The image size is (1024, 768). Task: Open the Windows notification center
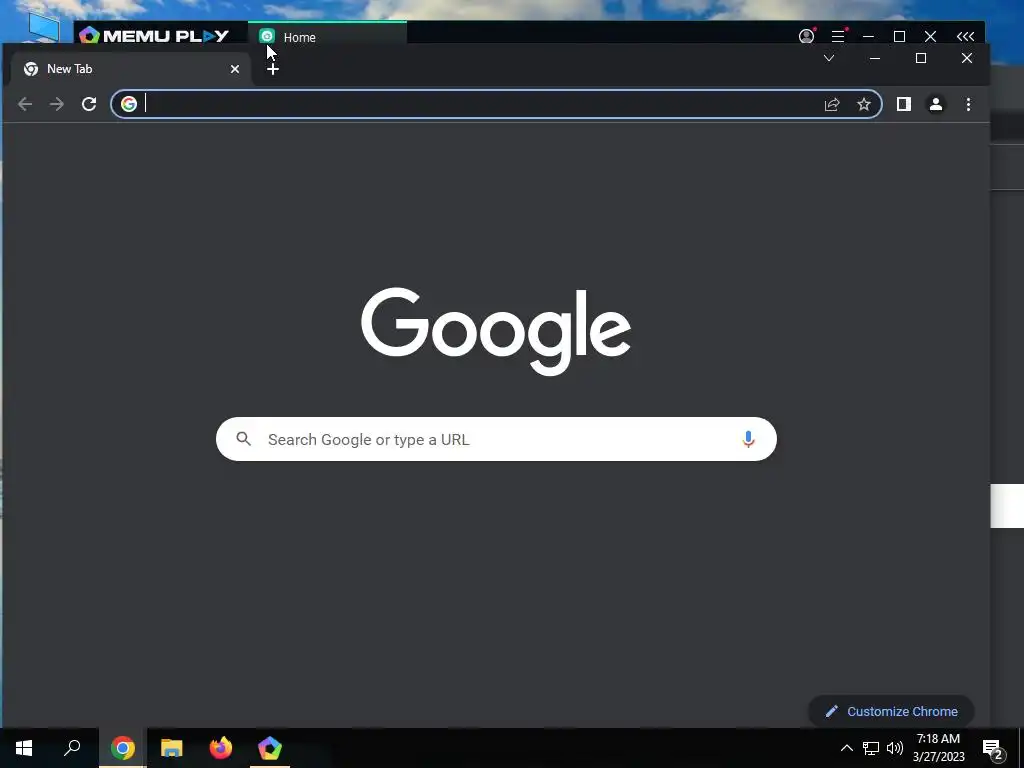tap(993, 748)
